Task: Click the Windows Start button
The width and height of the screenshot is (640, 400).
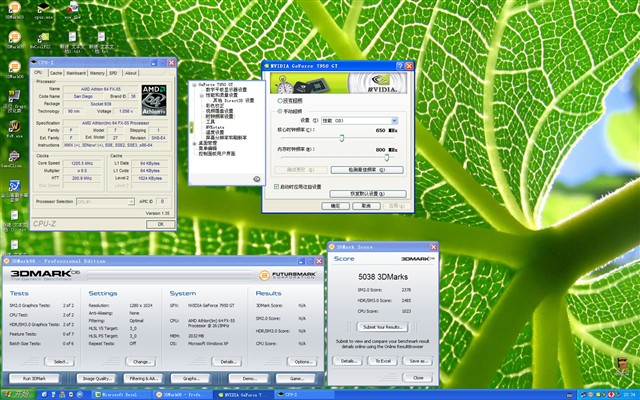Action: 17,395
